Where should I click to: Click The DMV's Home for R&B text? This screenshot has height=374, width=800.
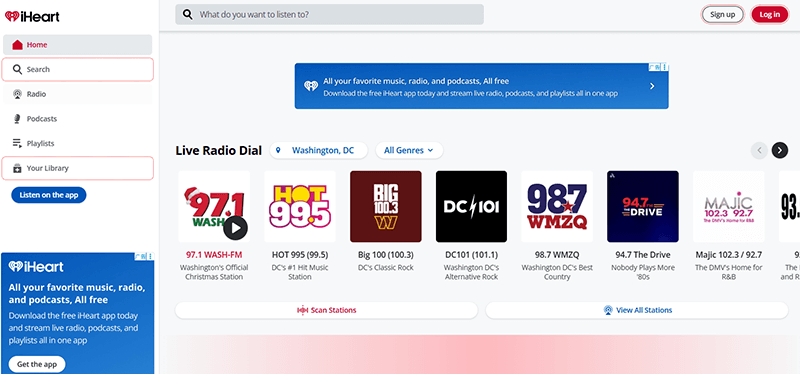(x=729, y=272)
